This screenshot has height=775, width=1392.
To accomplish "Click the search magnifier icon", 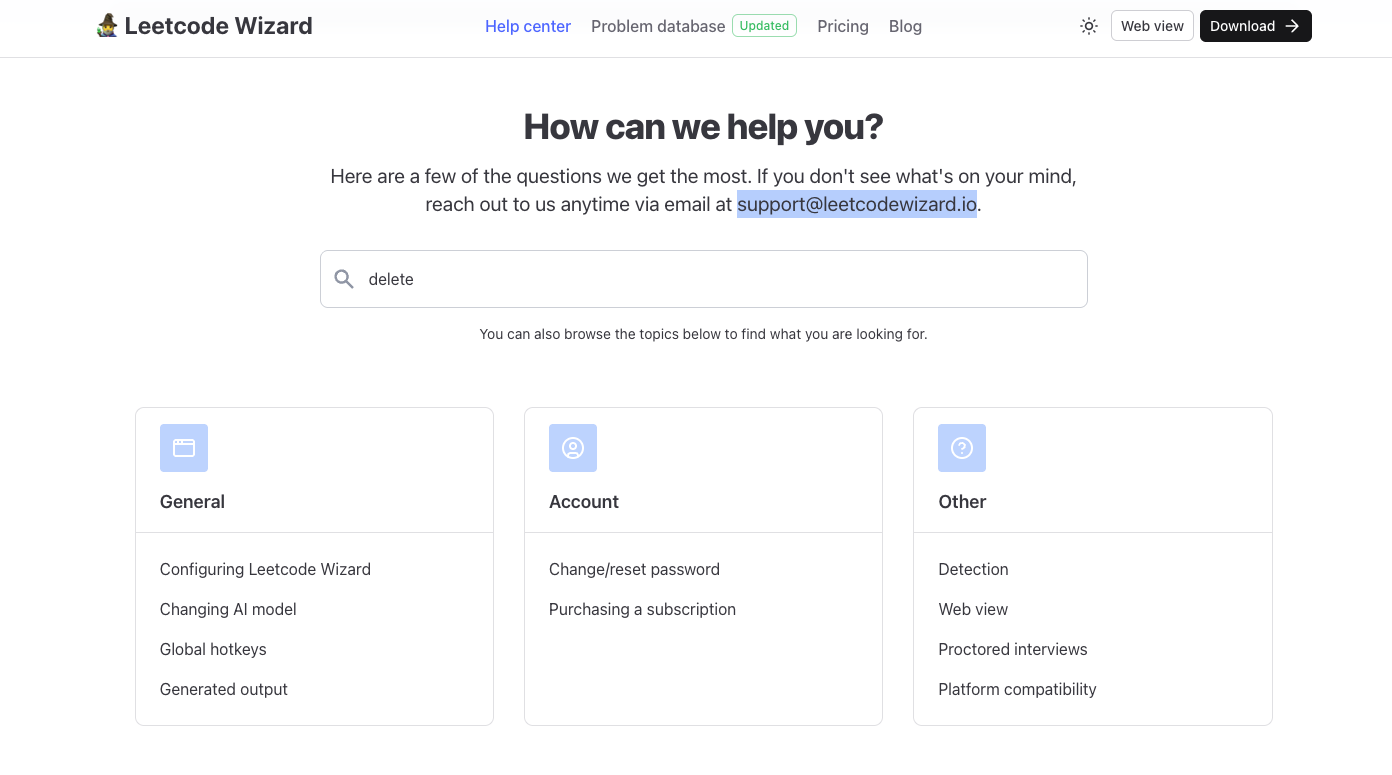I will coord(344,279).
